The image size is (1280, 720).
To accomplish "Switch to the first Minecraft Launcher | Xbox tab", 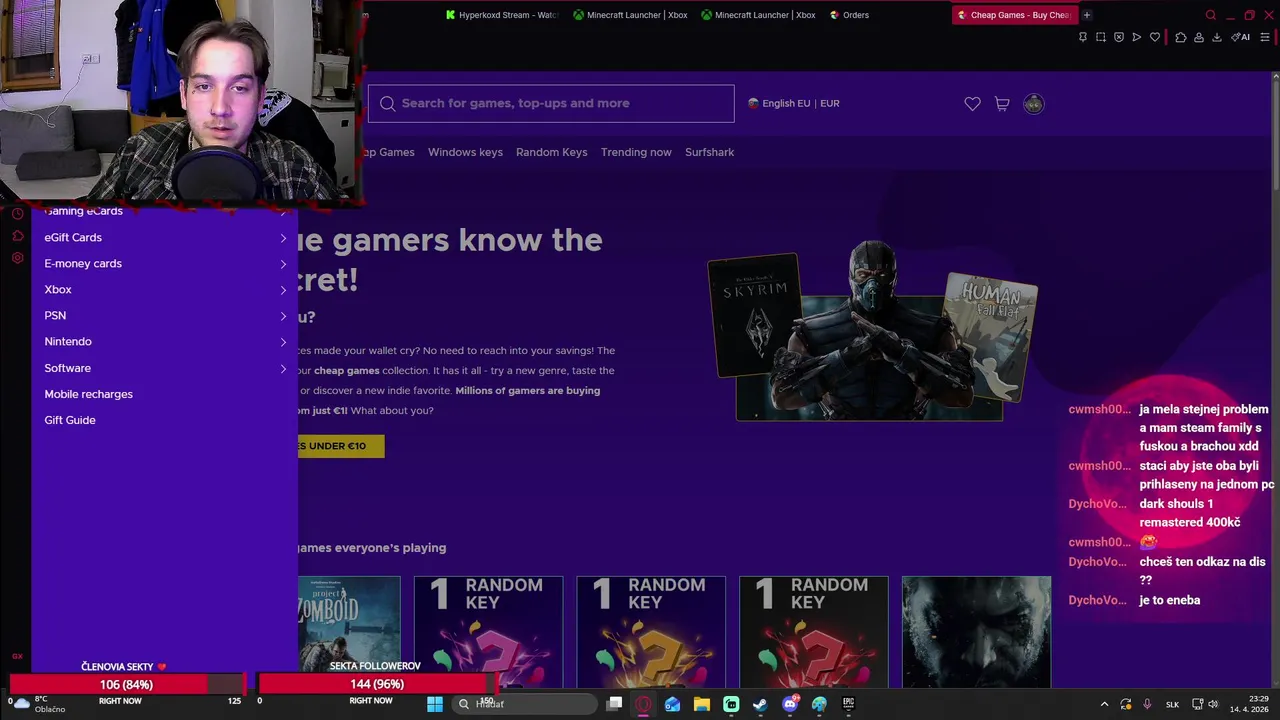I will (x=630, y=15).
